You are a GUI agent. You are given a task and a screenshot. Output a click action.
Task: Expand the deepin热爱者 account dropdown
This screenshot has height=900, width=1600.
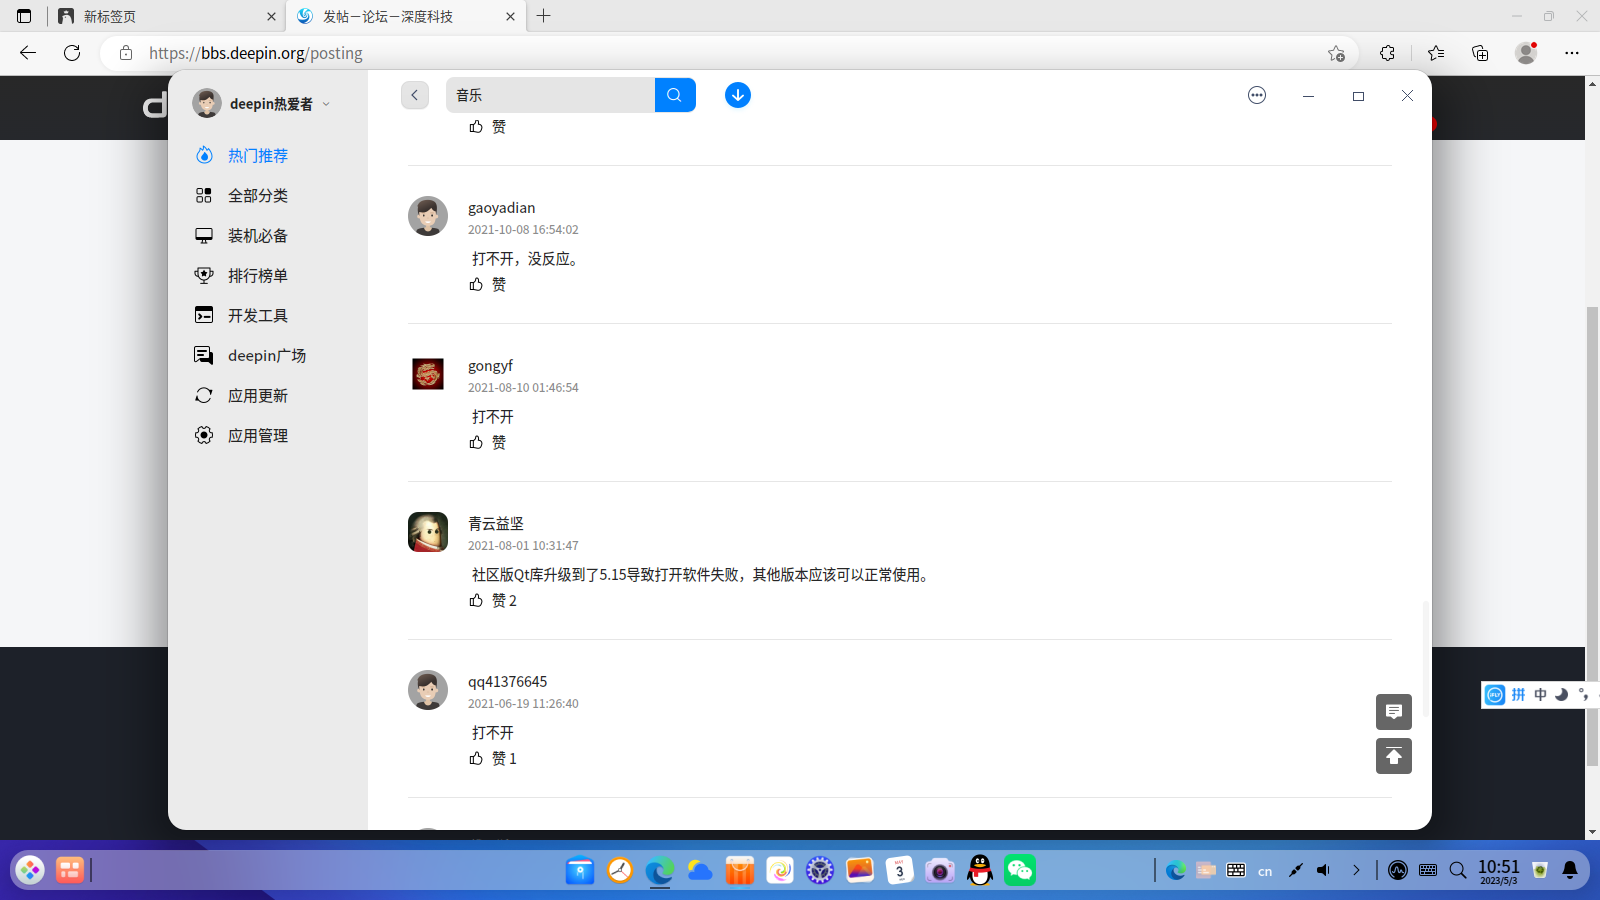[268, 102]
